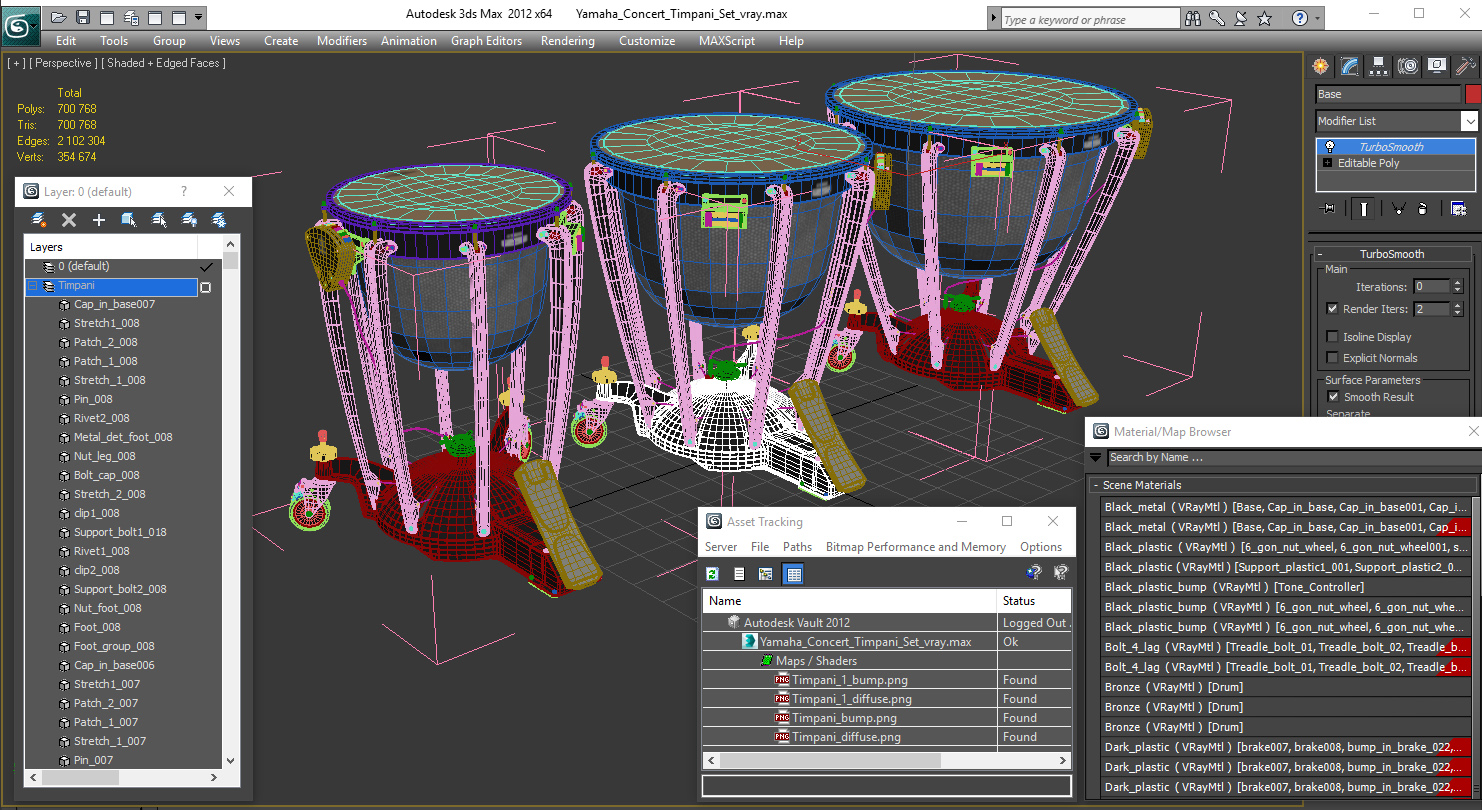Open the Customize menu

point(647,41)
